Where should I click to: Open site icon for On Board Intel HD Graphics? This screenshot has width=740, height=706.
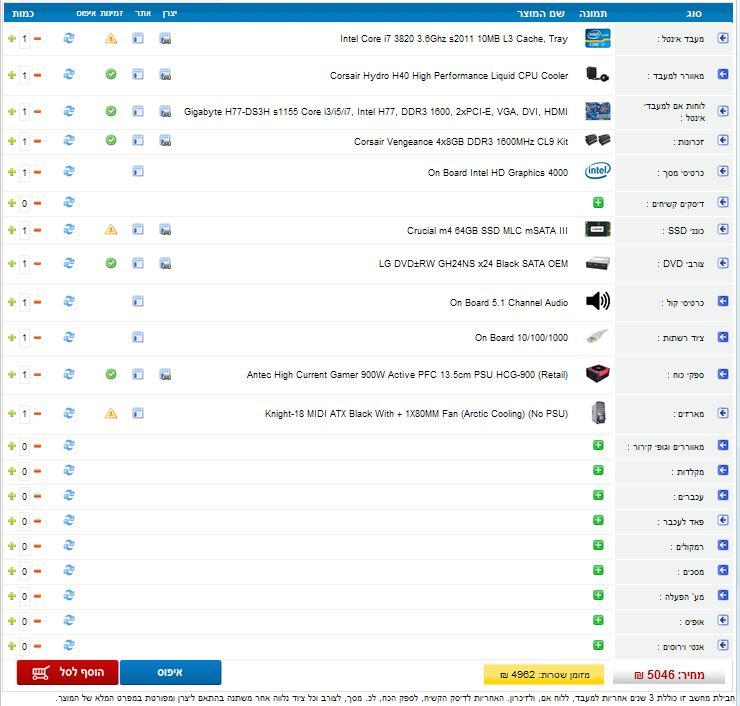point(138,171)
